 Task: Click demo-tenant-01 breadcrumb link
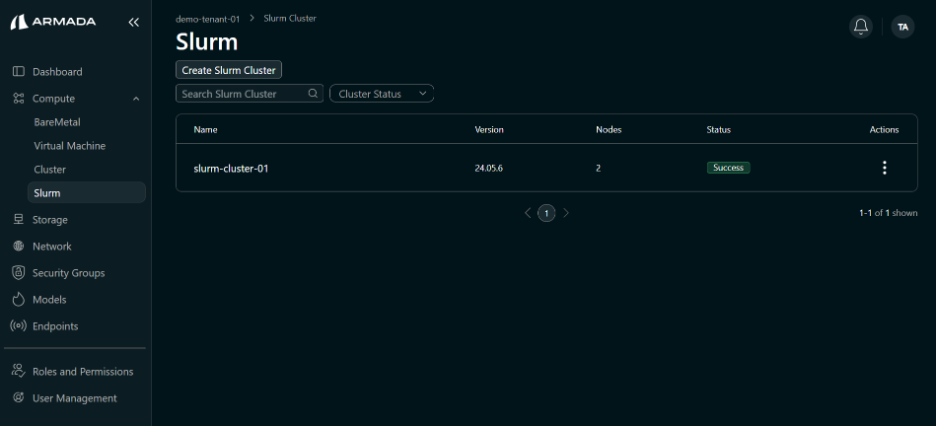pos(208,18)
